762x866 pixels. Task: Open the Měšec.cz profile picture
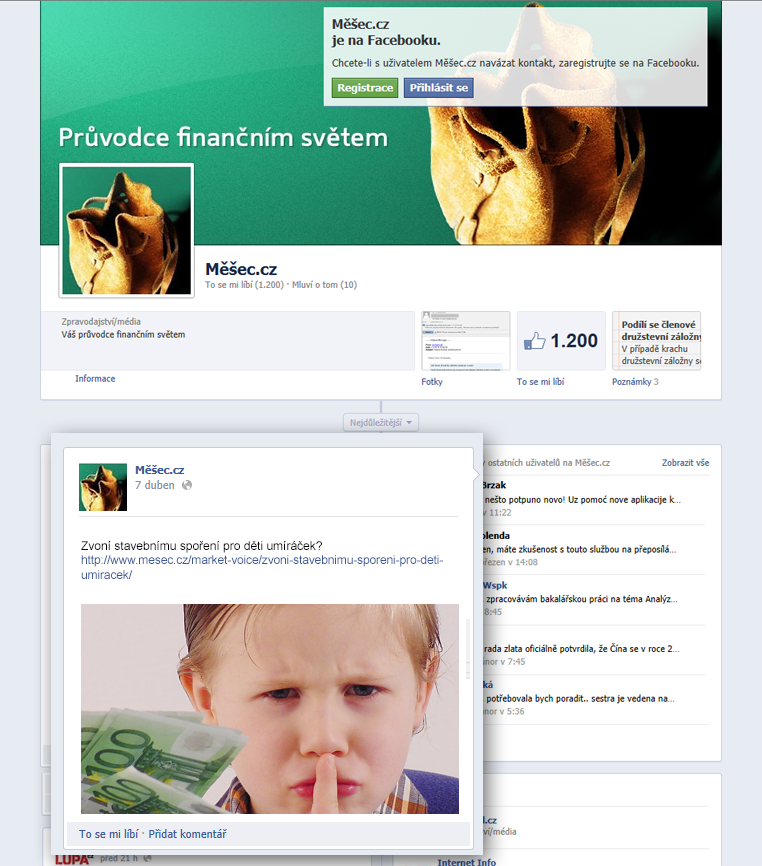pyautogui.click(x=126, y=230)
